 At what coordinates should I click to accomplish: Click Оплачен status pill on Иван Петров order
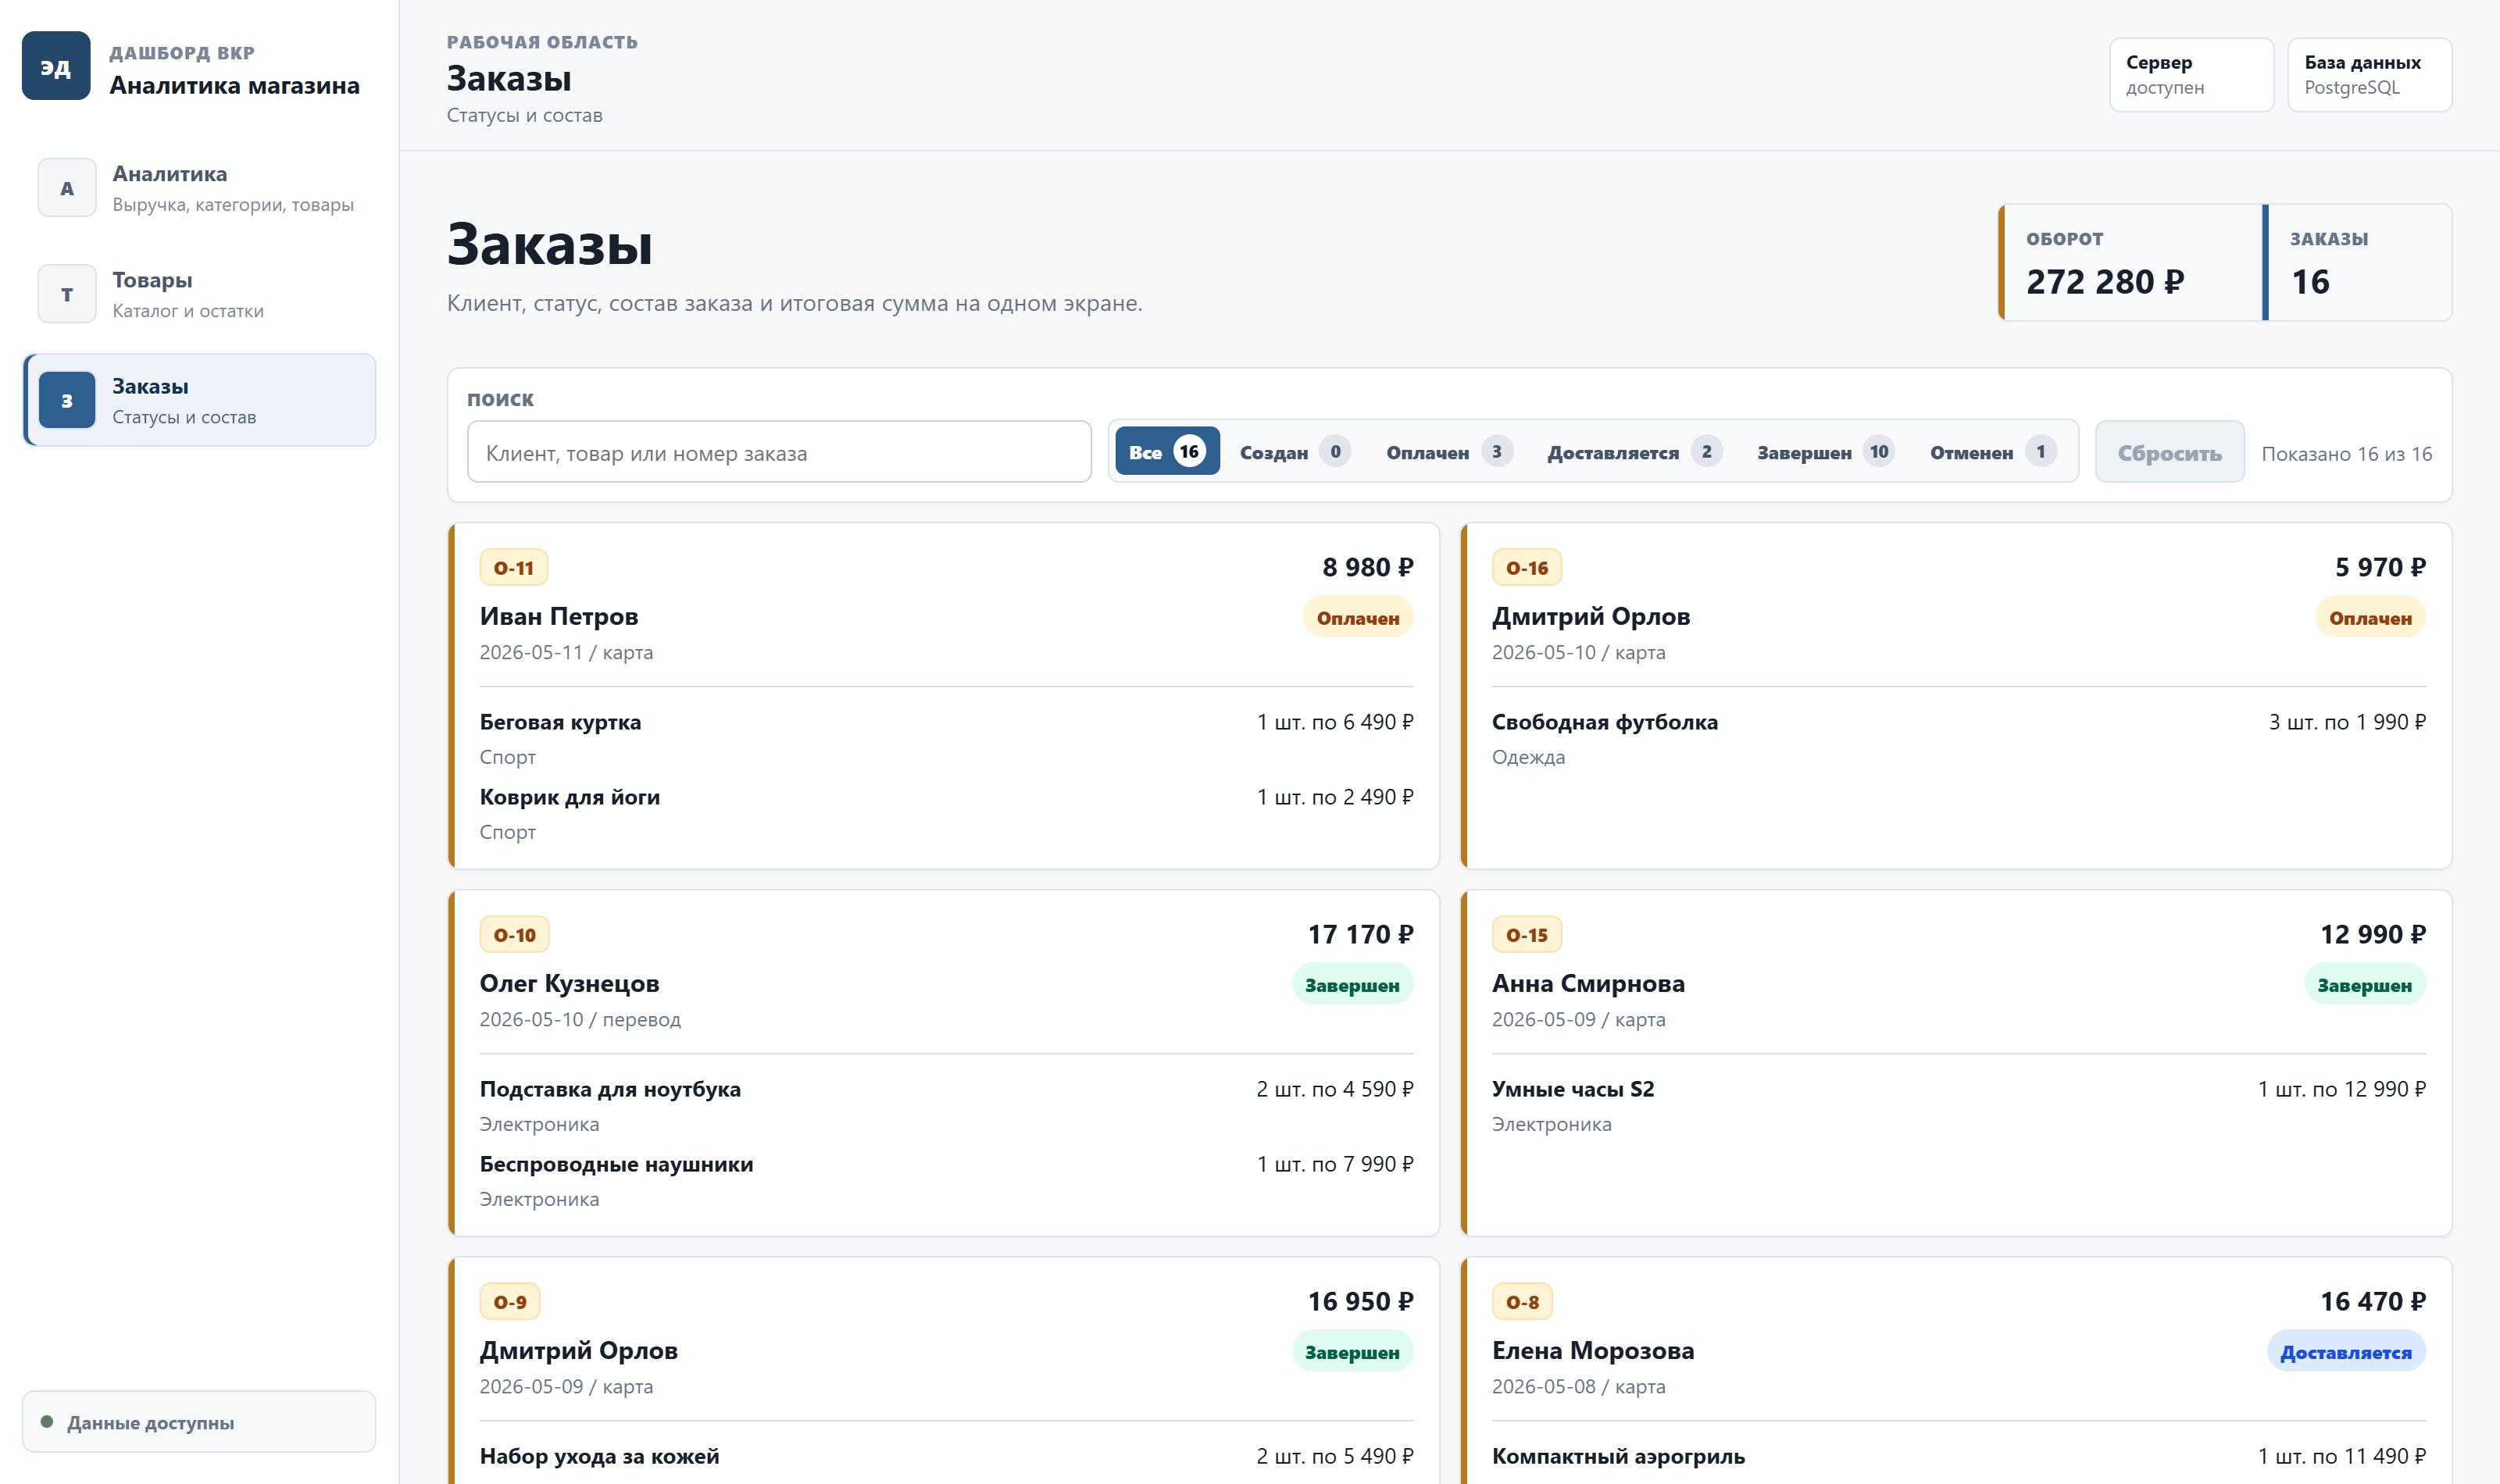coord(1358,618)
